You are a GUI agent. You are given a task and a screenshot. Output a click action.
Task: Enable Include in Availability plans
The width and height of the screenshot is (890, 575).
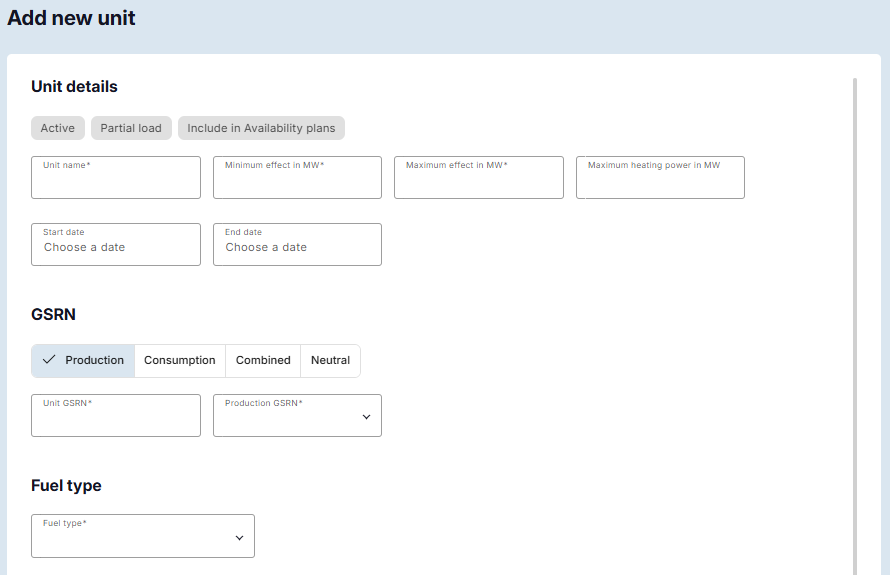(261, 128)
